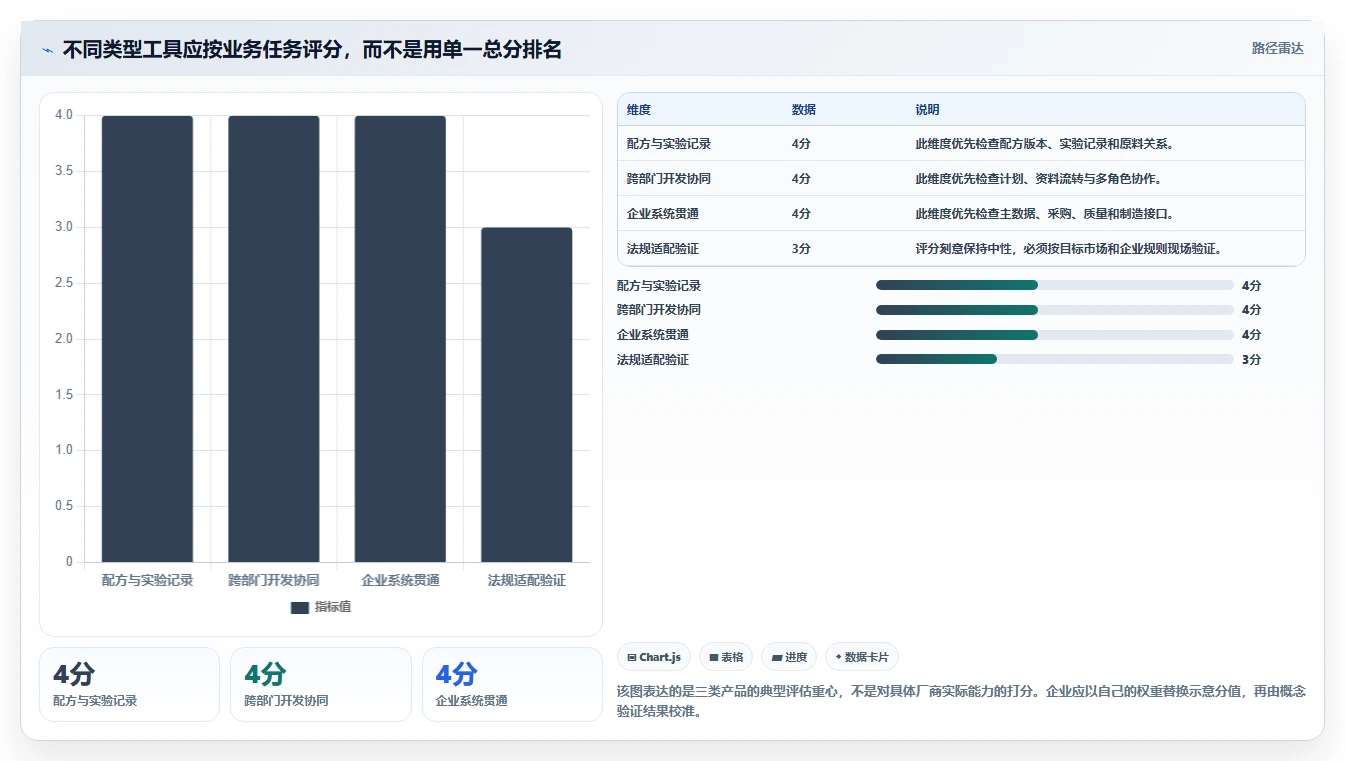Click 法规适配验证 x-axis label
The image size is (1345, 761).
tap(527, 580)
